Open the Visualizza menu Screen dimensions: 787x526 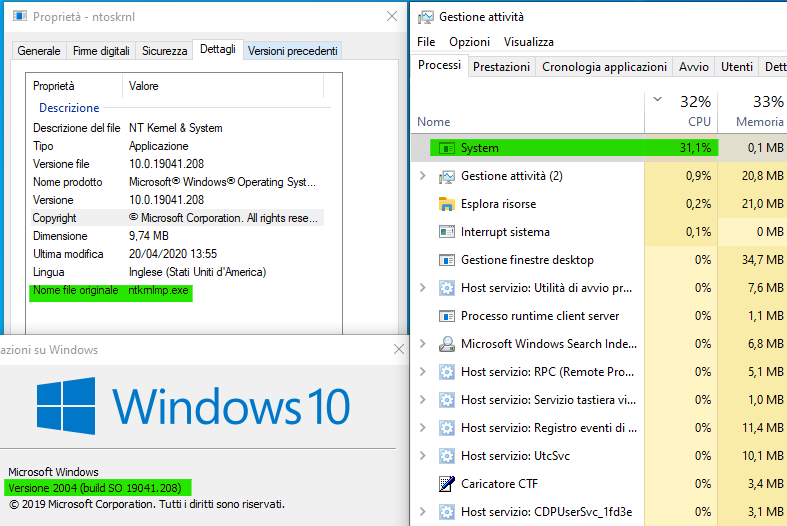(x=529, y=42)
